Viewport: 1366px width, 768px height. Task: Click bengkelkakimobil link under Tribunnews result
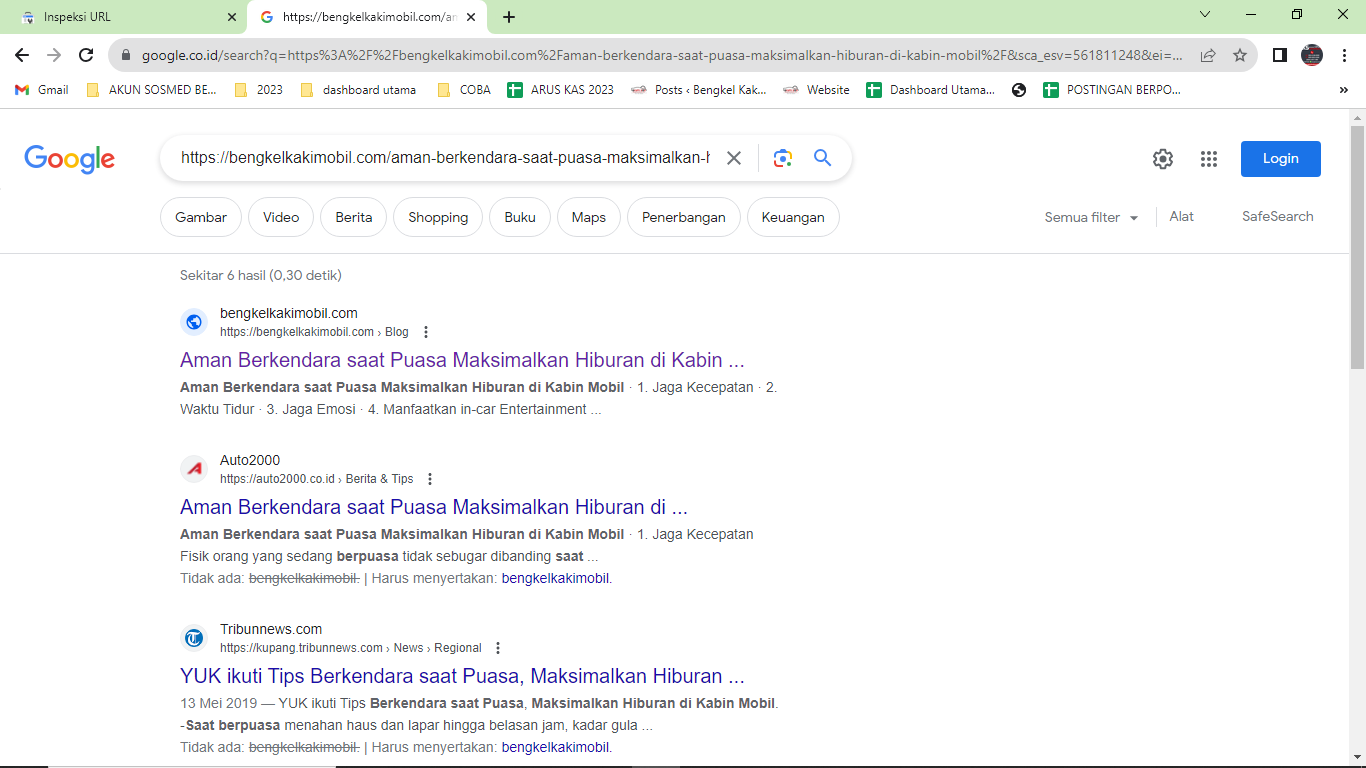(x=555, y=747)
